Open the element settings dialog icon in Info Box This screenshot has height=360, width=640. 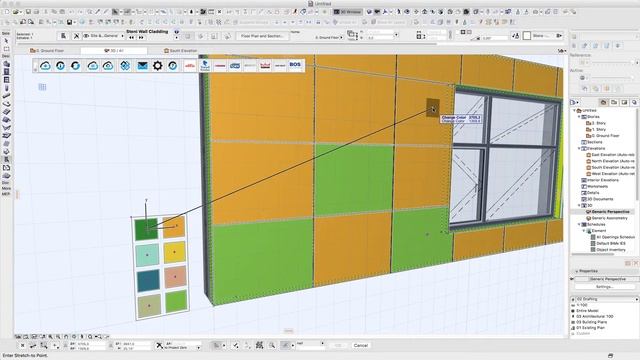[x=63, y=36]
